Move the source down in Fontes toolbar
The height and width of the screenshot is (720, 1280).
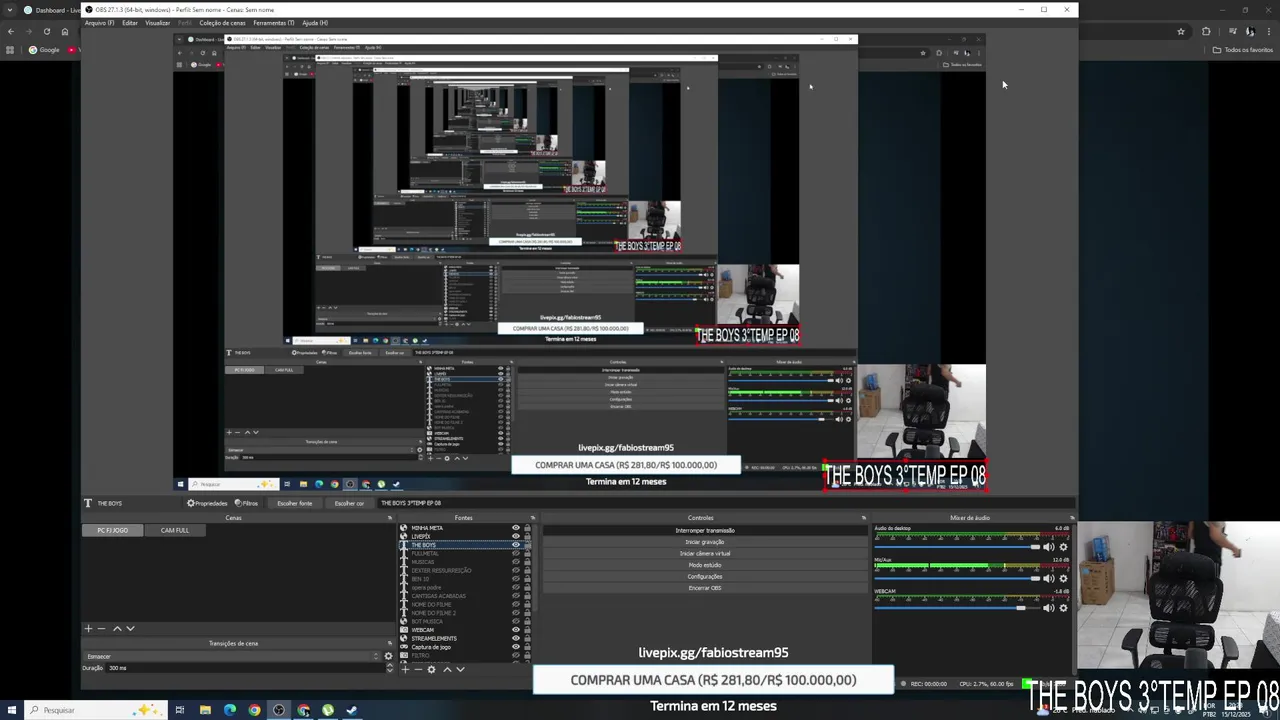460,669
